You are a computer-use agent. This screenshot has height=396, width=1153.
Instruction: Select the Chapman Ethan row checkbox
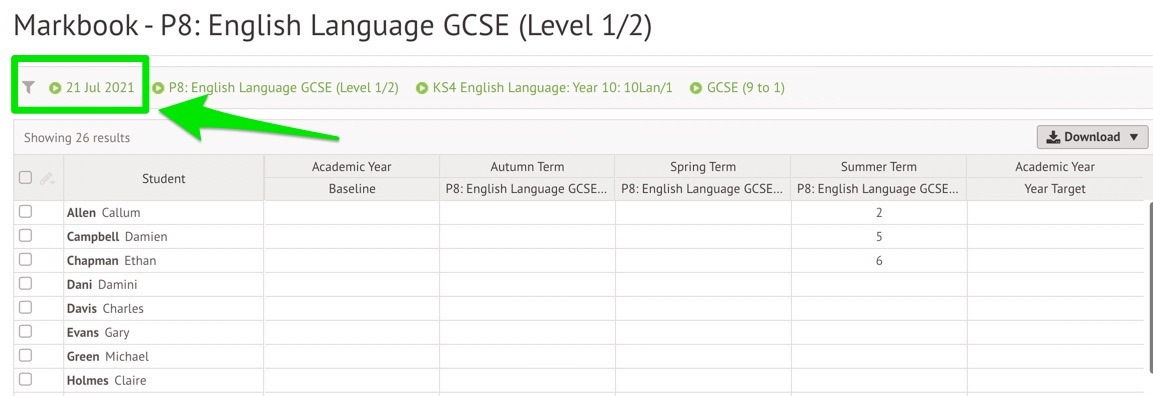coord(26,259)
